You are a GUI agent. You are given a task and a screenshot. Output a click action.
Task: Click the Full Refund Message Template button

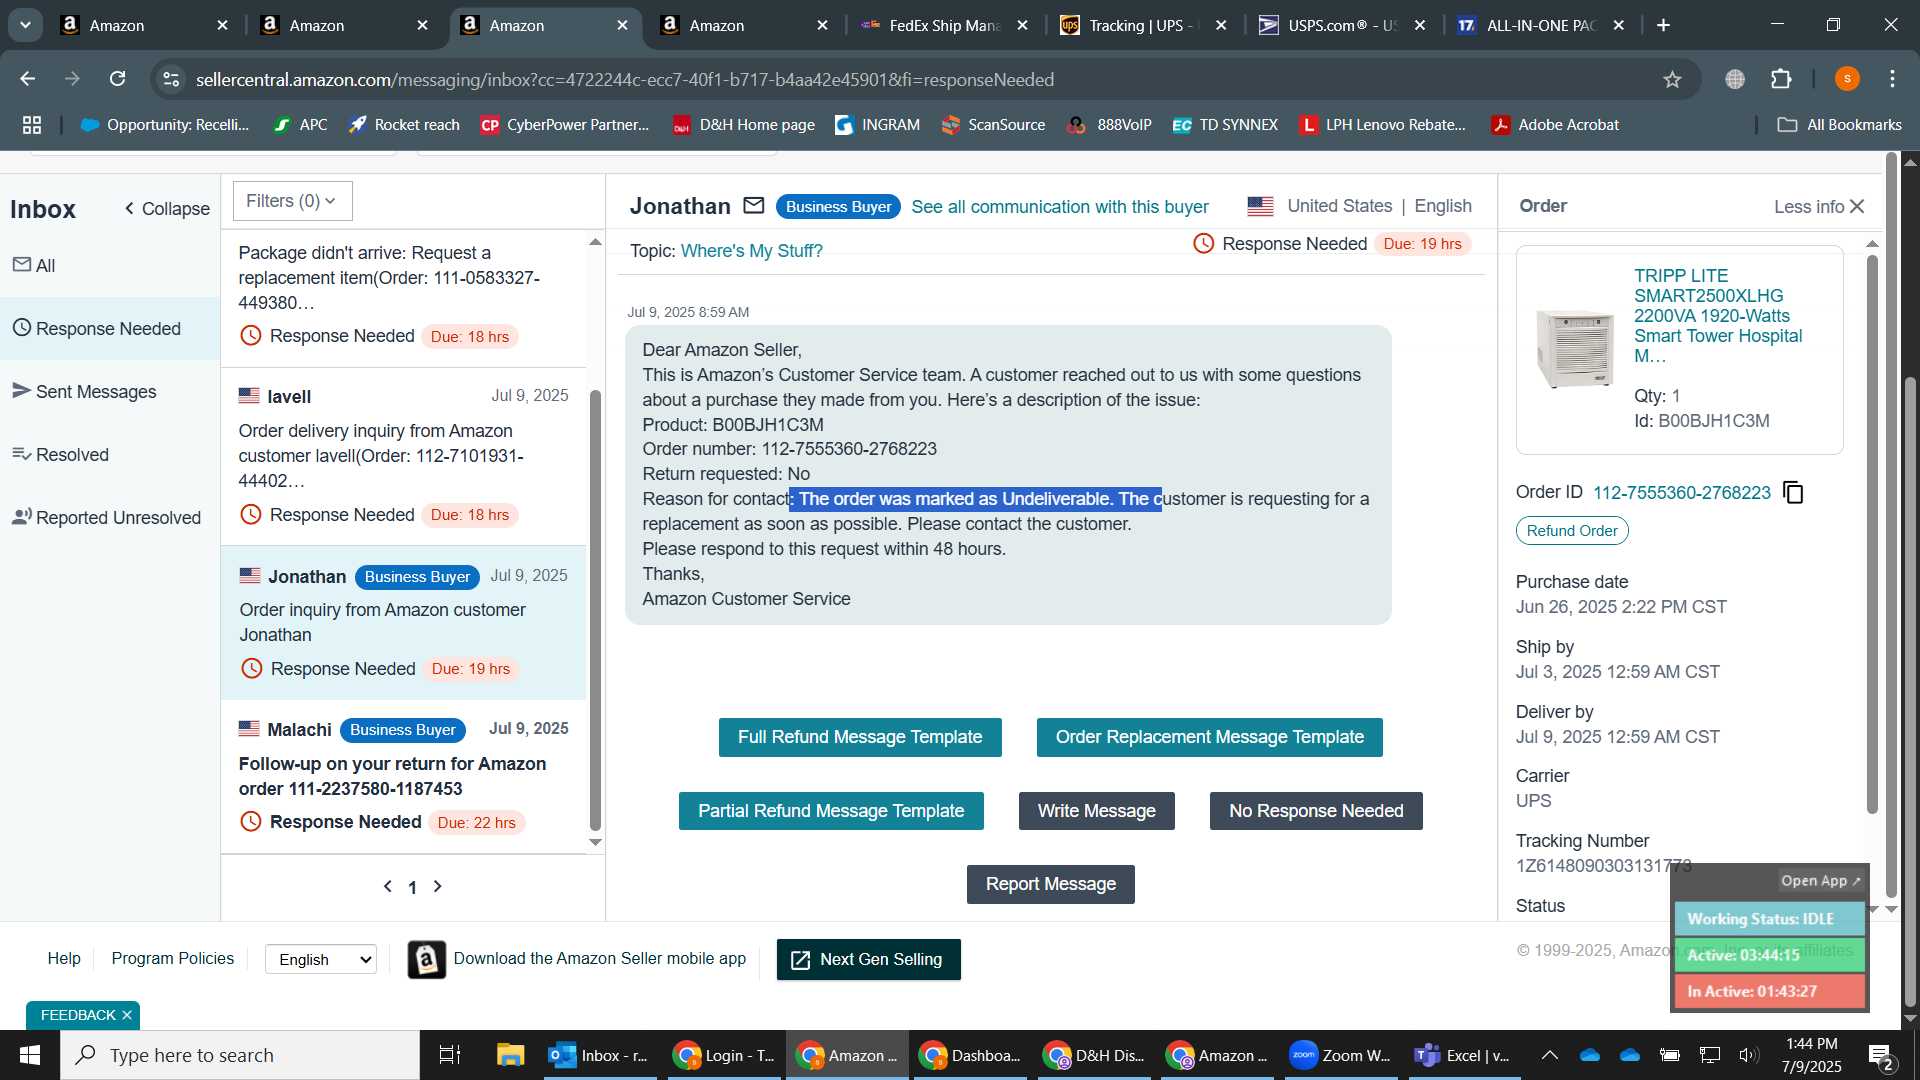point(860,737)
